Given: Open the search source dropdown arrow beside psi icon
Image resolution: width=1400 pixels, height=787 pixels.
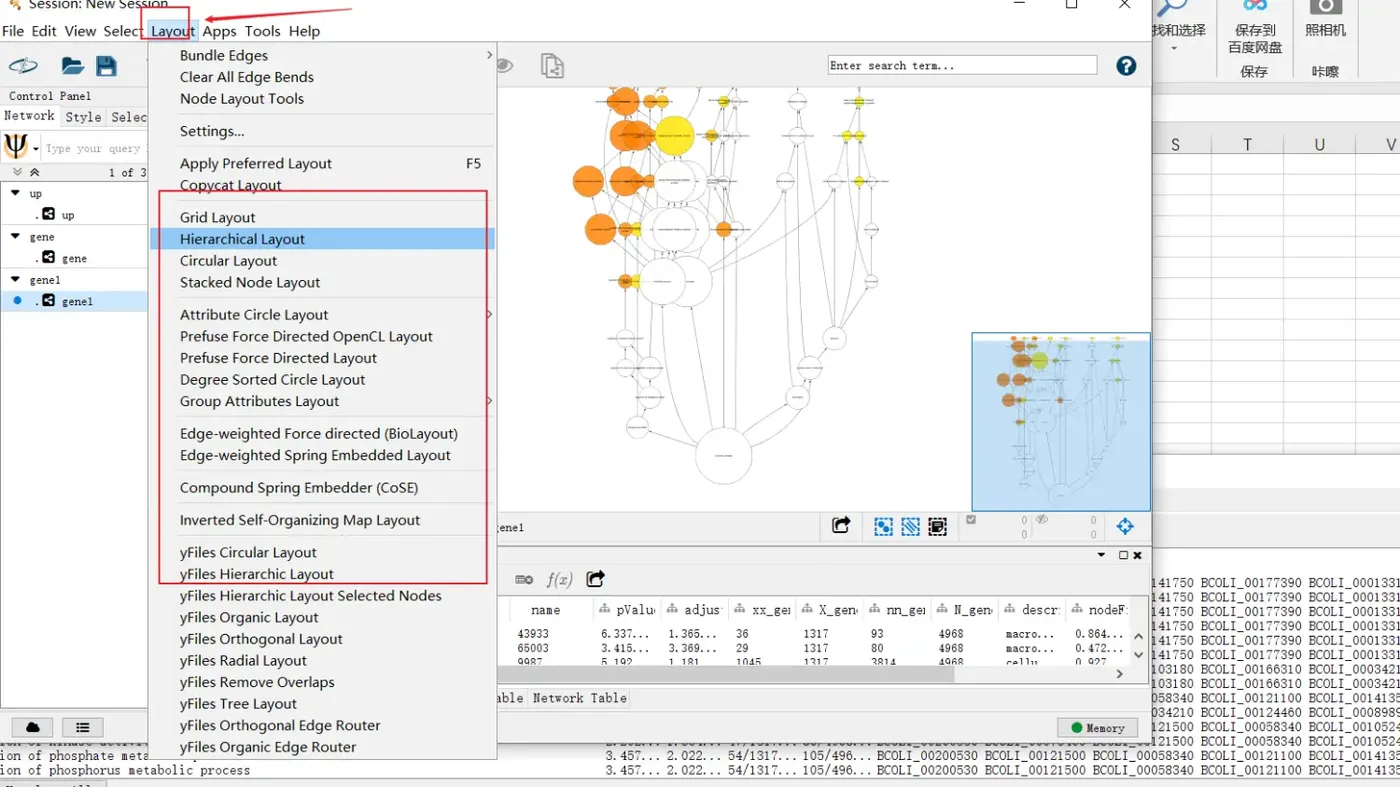Looking at the screenshot, I should (x=35, y=149).
